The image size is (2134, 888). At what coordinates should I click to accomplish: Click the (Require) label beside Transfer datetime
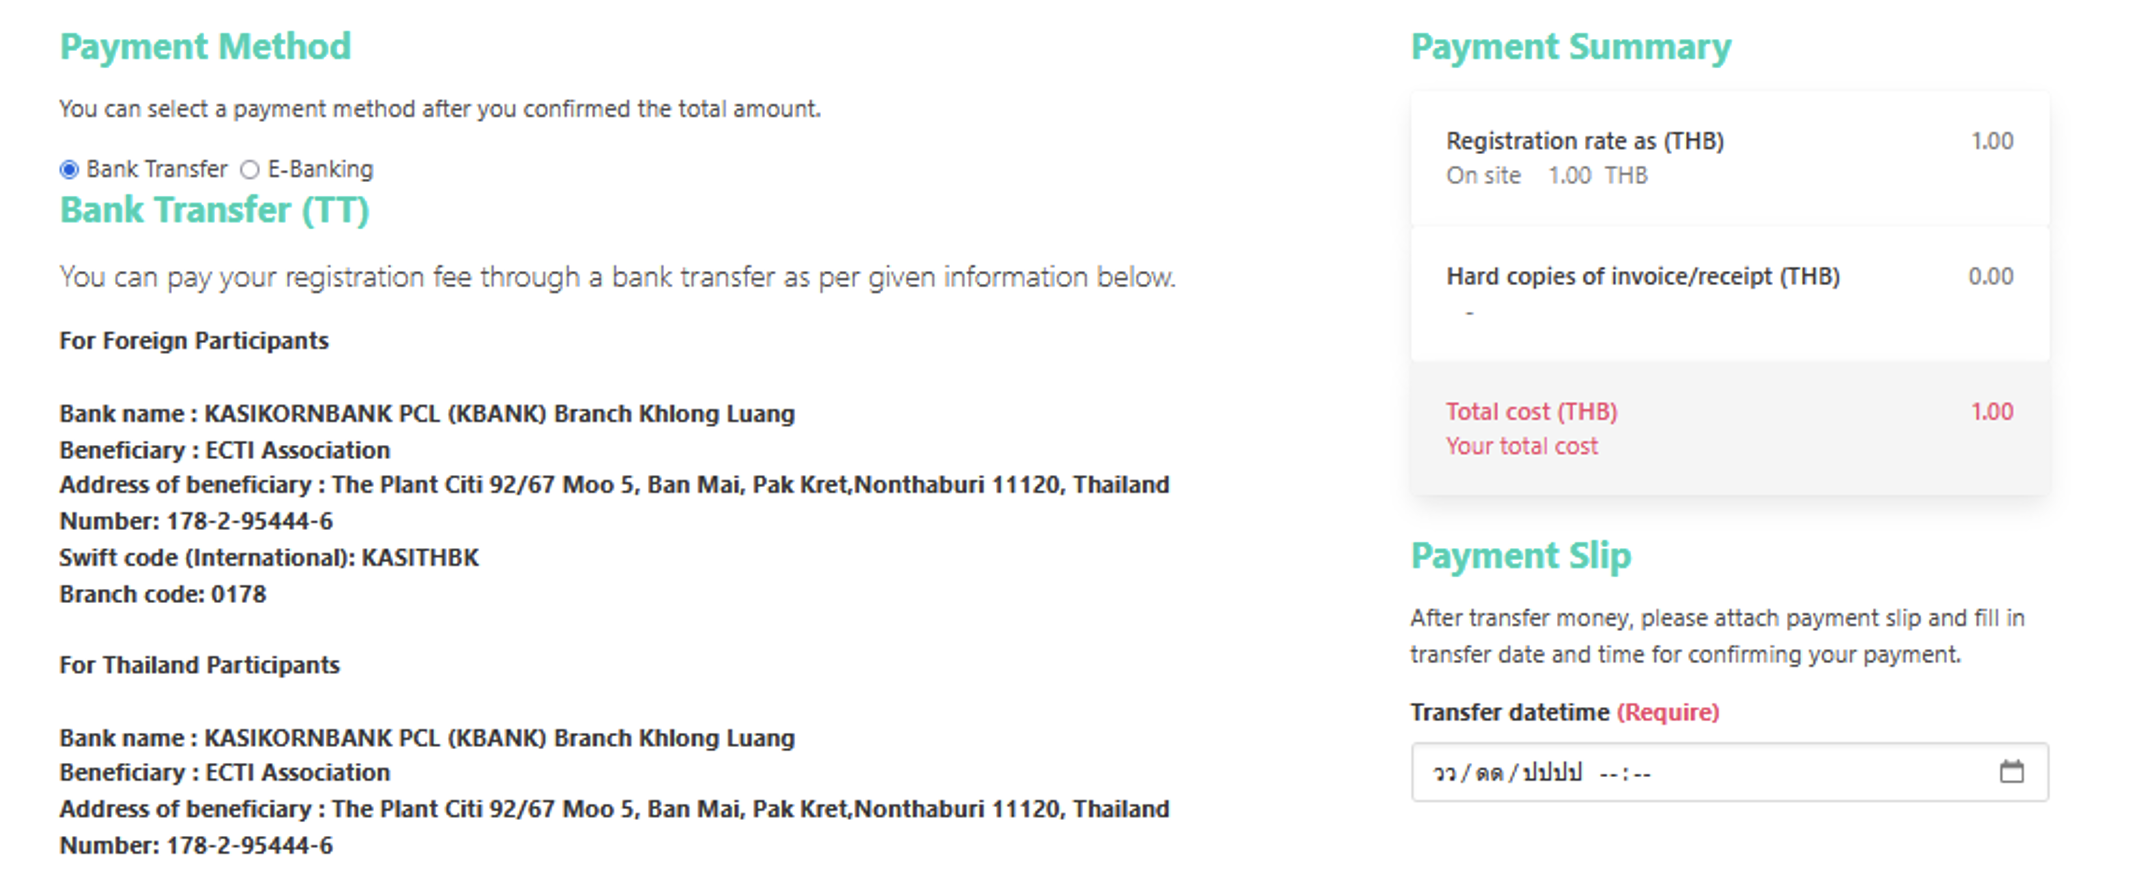coord(1668,712)
